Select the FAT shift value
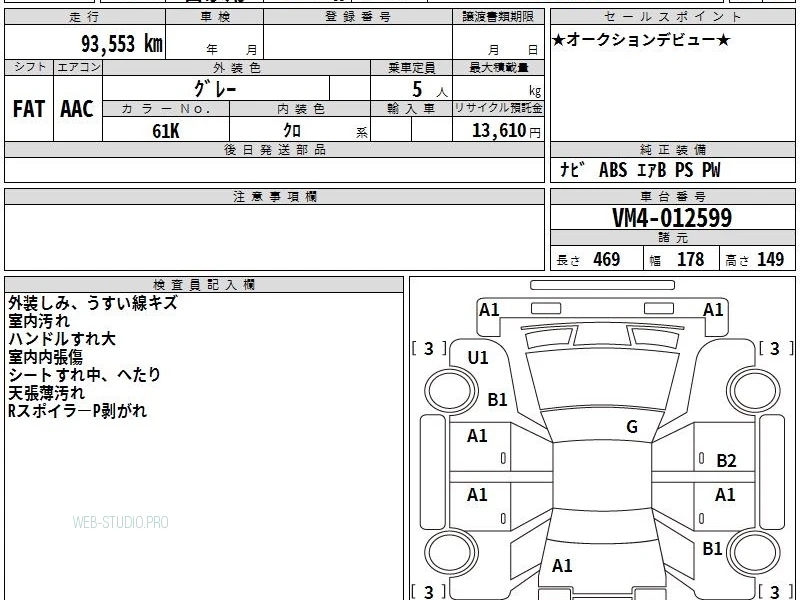 29,109
